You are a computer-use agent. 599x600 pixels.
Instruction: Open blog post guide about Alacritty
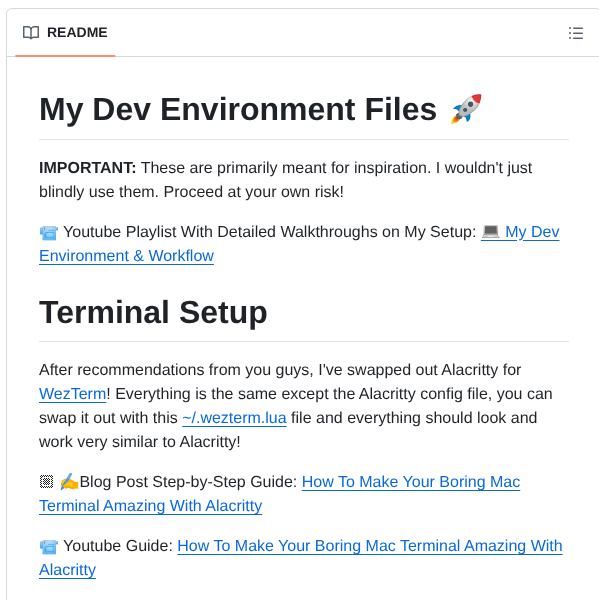[x=411, y=482]
